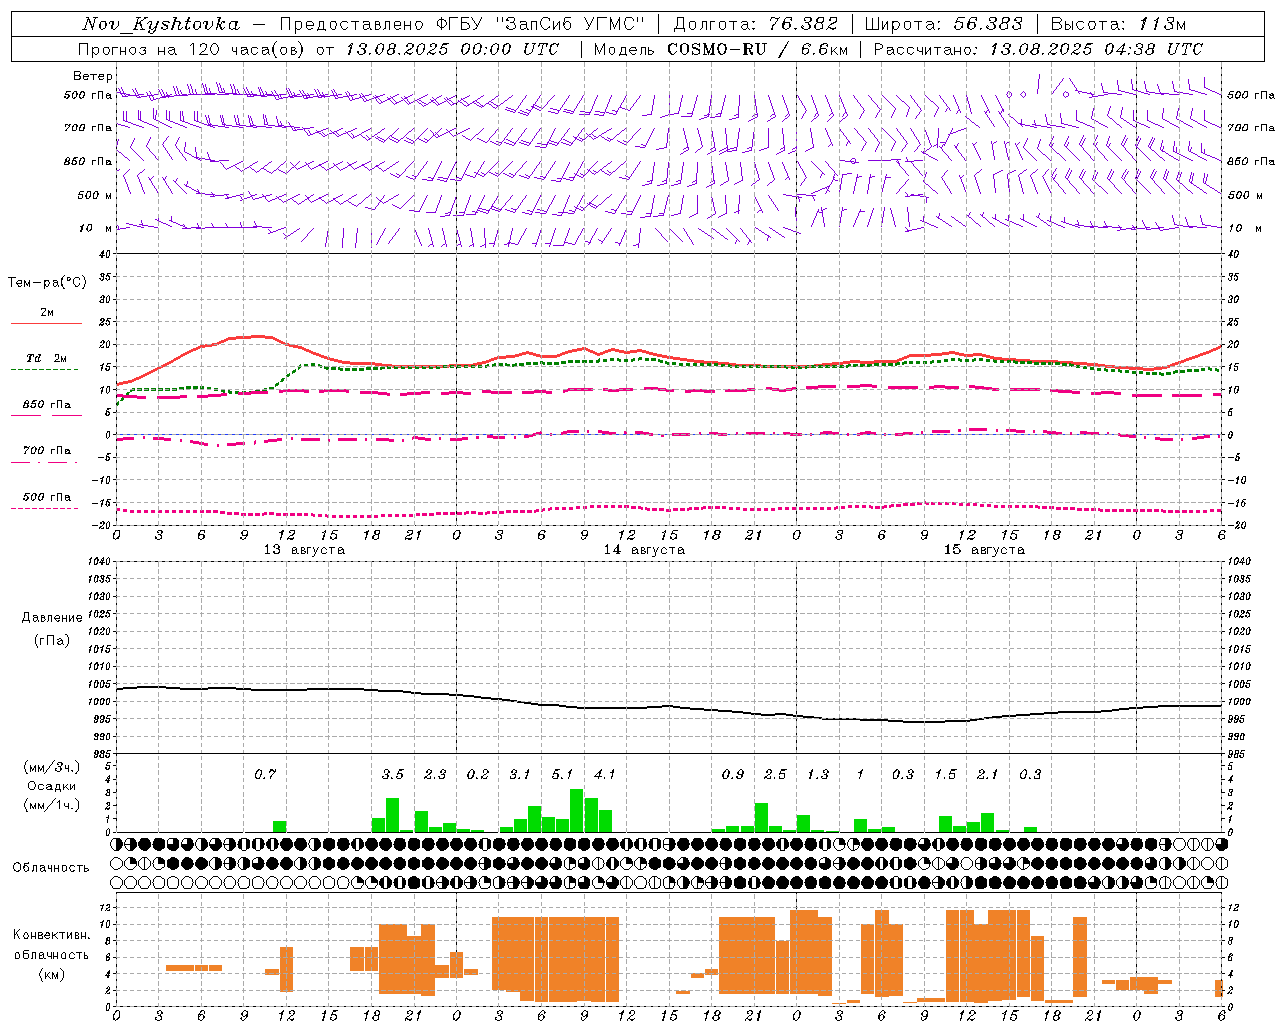Click the 3.1 precipitation total value

520,774
